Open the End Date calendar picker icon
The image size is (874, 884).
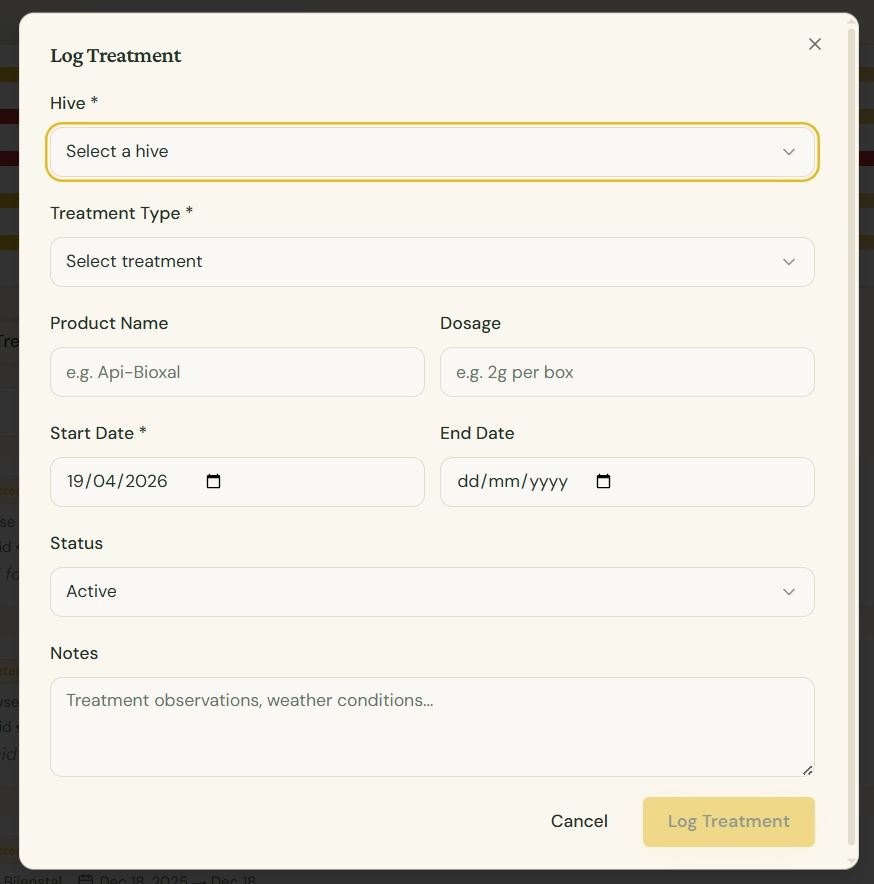[x=603, y=481]
